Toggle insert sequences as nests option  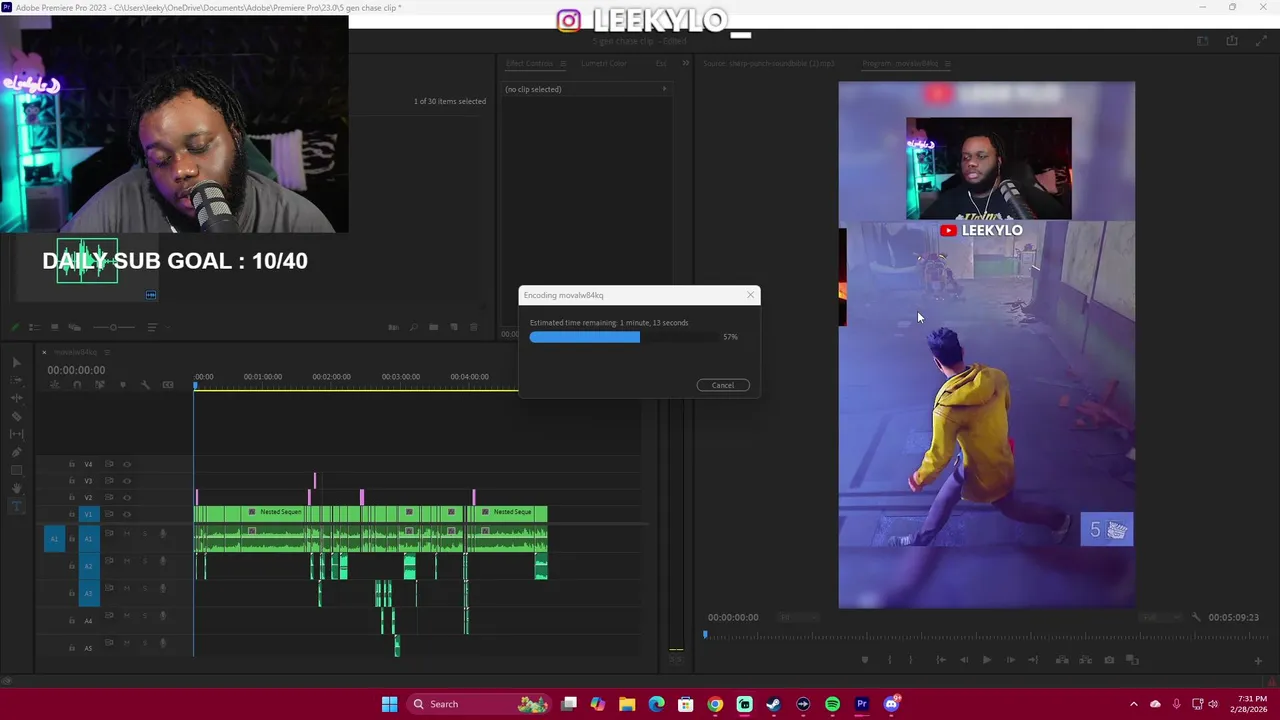(54, 384)
